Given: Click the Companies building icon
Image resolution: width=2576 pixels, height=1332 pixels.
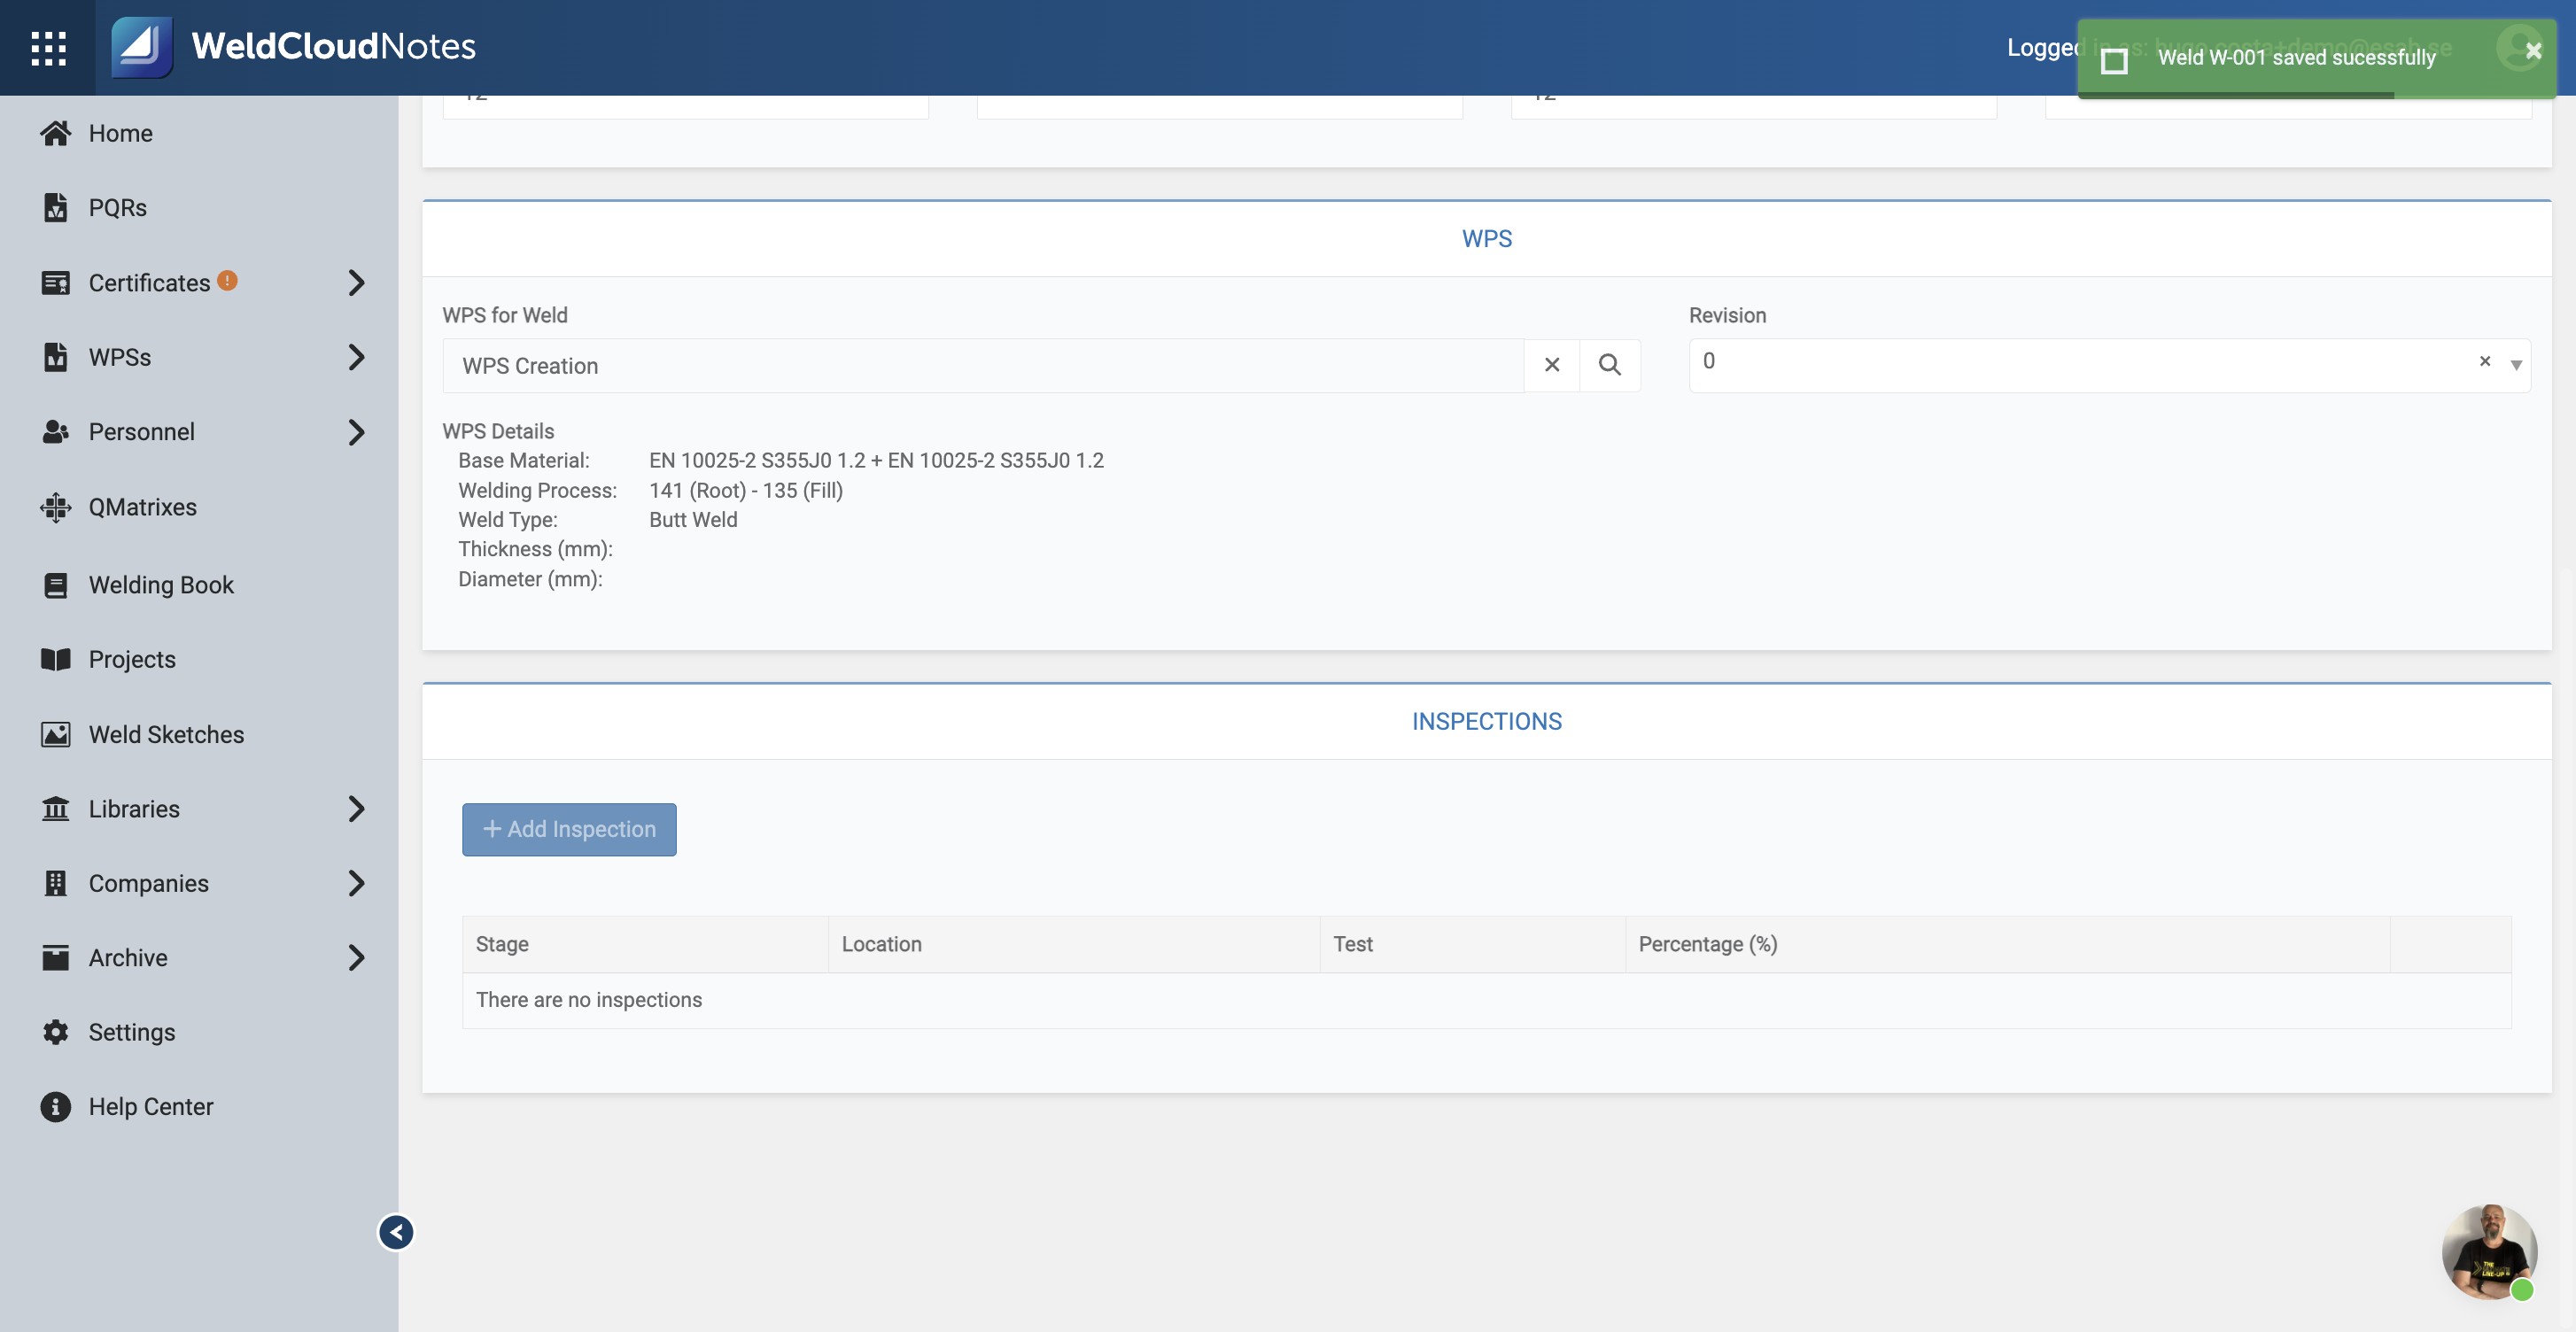Looking at the screenshot, I should point(56,883).
